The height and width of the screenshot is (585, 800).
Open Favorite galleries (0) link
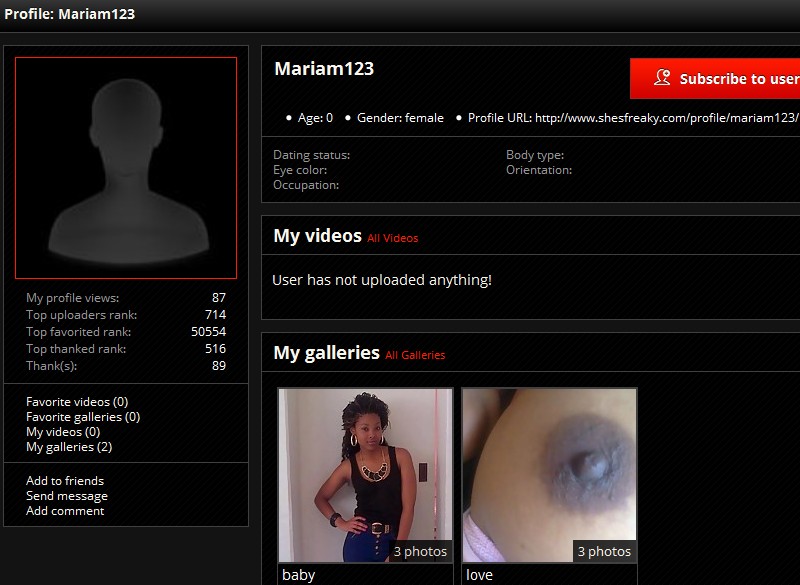[83, 417]
